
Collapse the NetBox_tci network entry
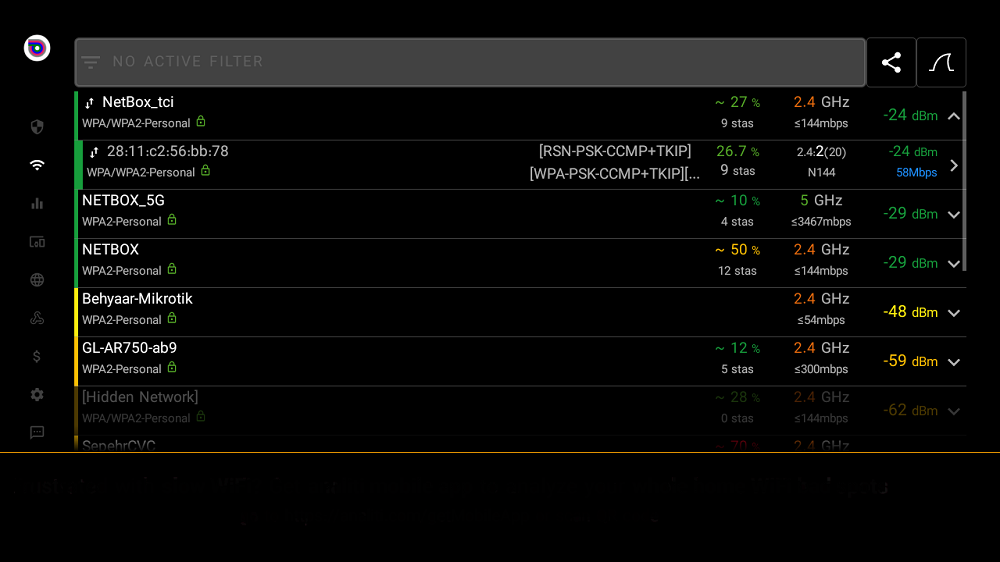click(x=953, y=116)
